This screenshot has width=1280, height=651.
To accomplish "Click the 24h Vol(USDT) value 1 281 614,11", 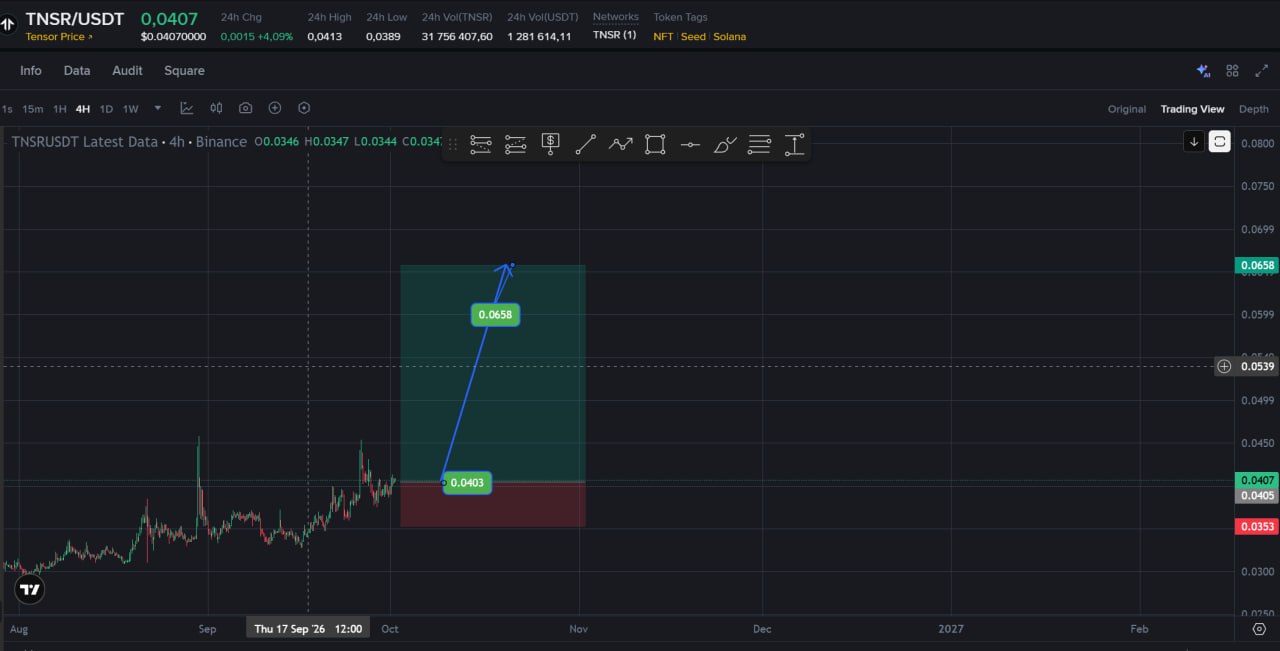I will (x=539, y=37).
